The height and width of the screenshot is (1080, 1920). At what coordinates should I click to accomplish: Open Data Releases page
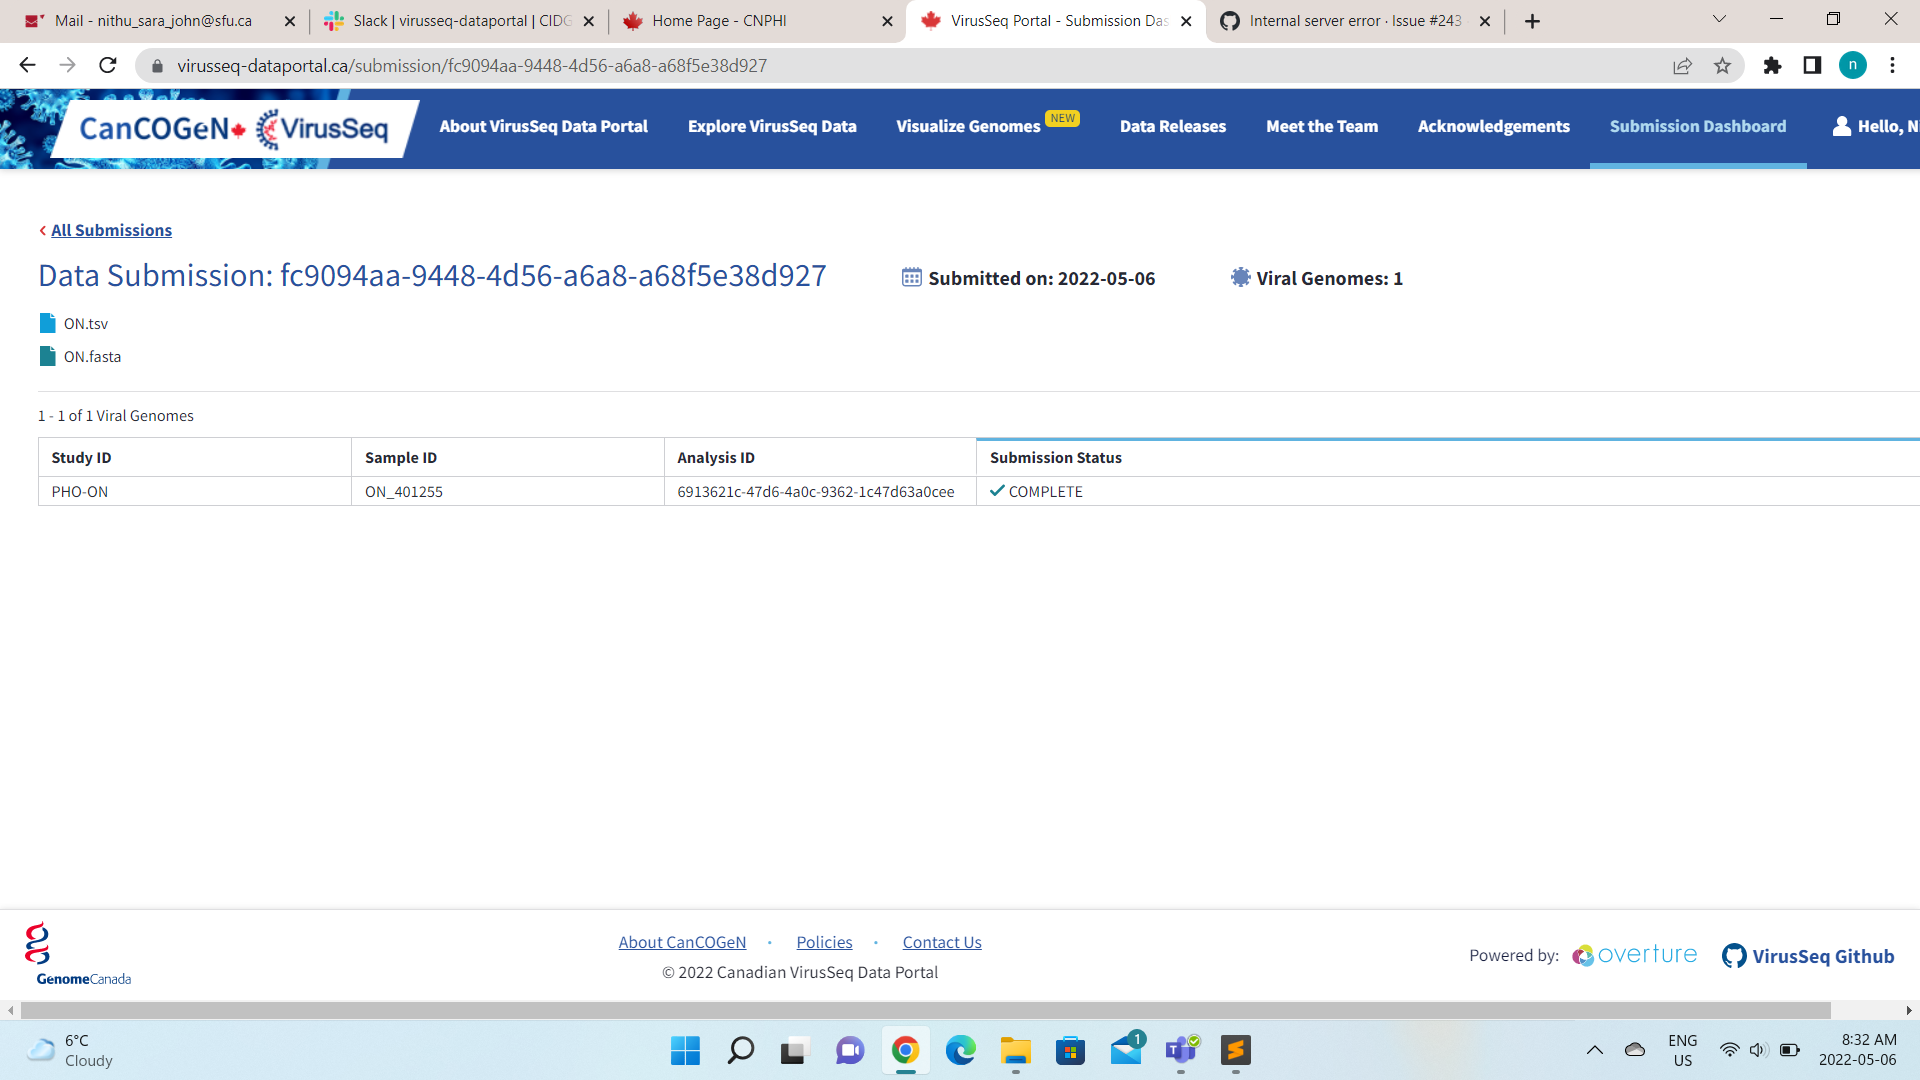[1172, 126]
